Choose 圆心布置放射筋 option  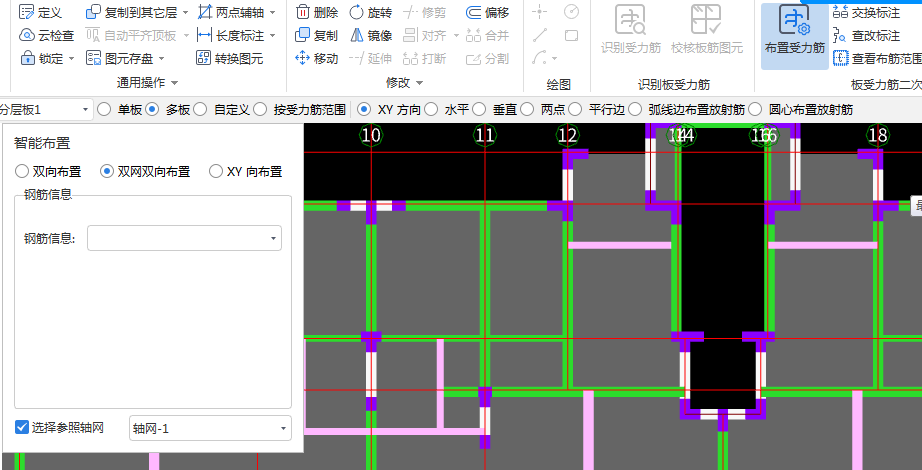click(756, 109)
